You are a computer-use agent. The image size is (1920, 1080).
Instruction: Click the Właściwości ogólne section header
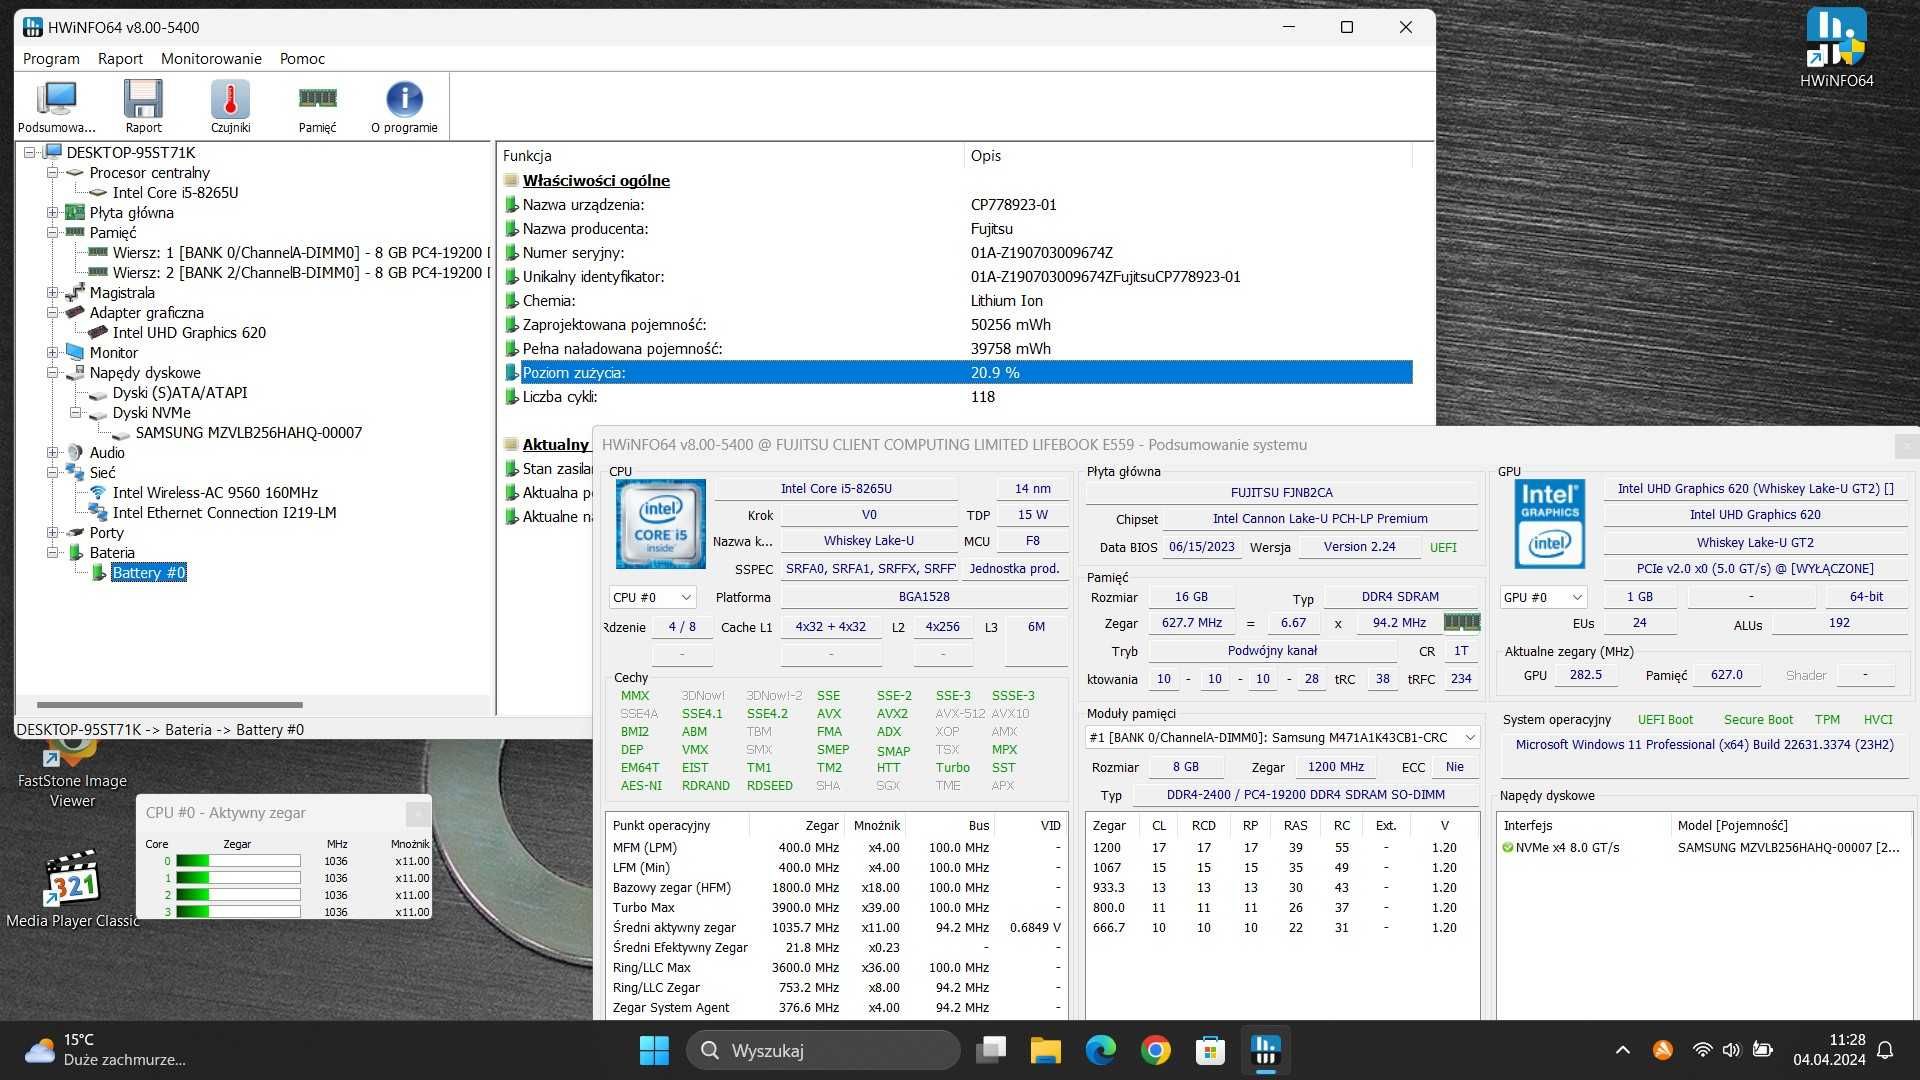pyautogui.click(x=596, y=180)
